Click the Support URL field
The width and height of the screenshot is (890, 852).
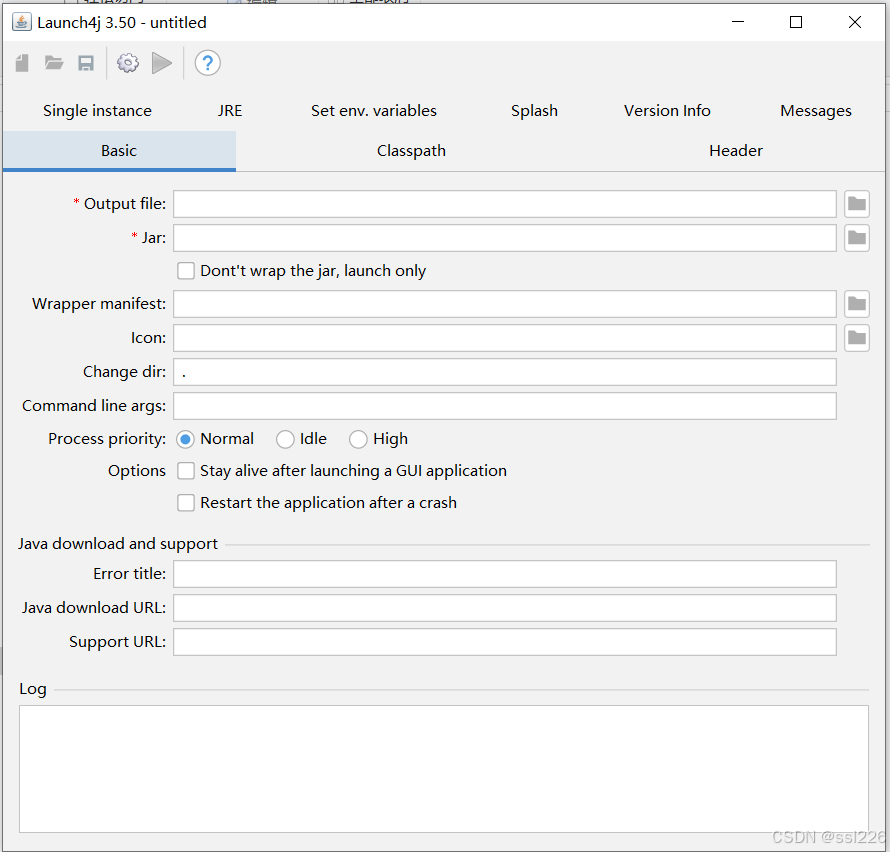pyautogui.click(x=505, y=642)
